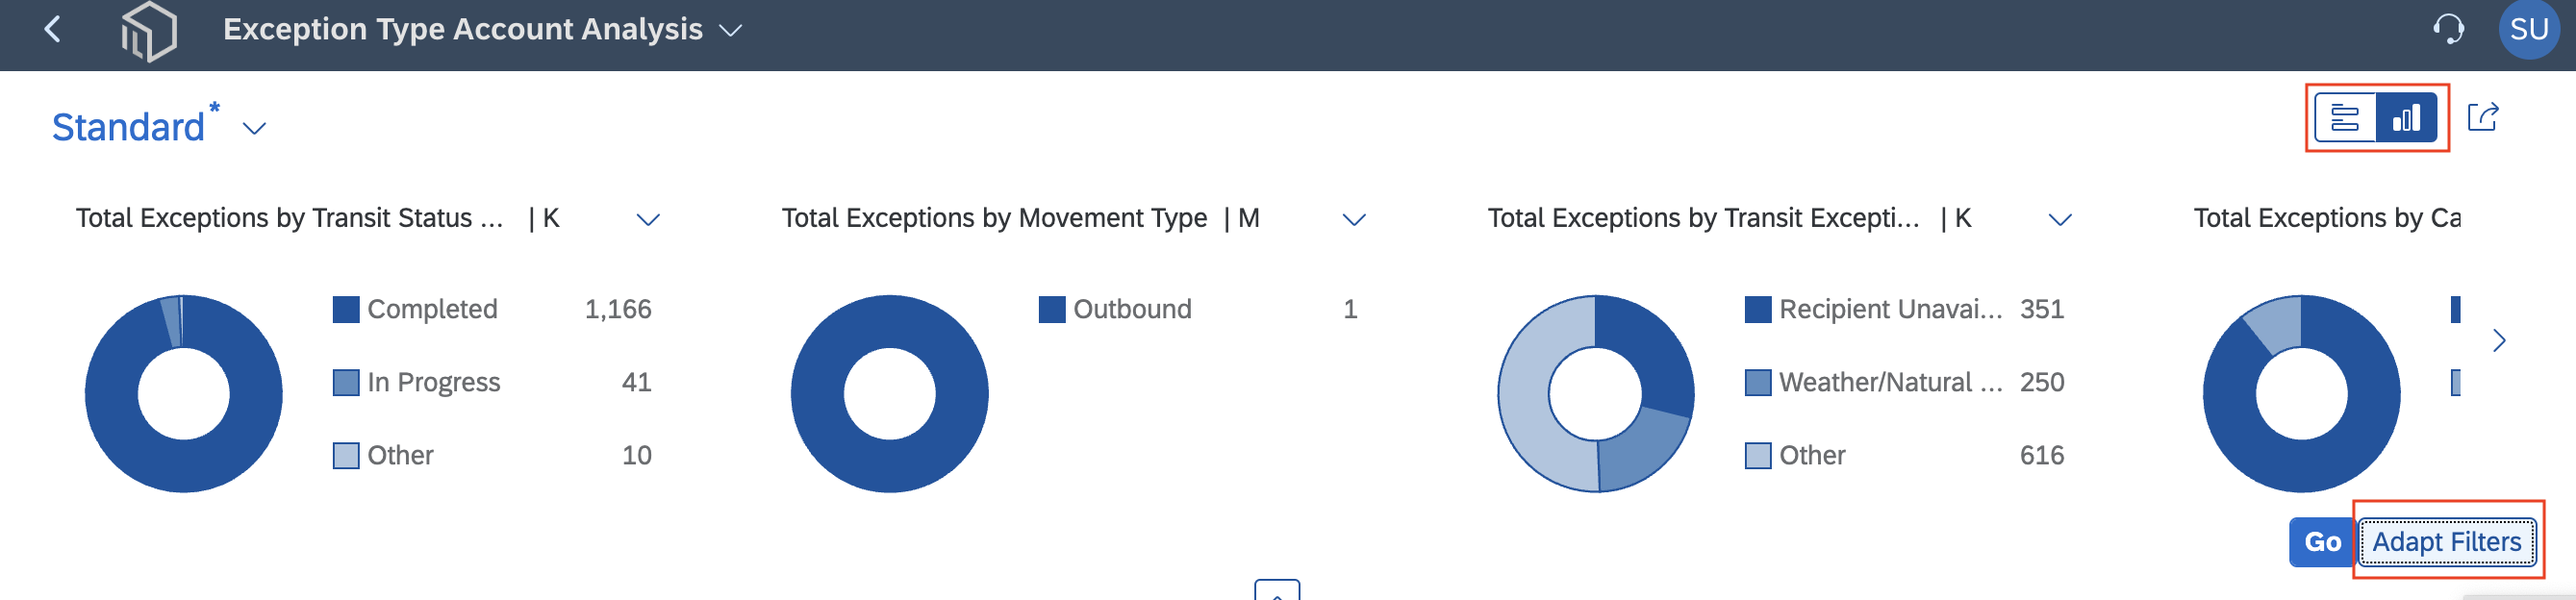Viewport: 2576px width, 600px height.
Task: Click the Weather/Natural ... legend label
Action: point(1891,383)
